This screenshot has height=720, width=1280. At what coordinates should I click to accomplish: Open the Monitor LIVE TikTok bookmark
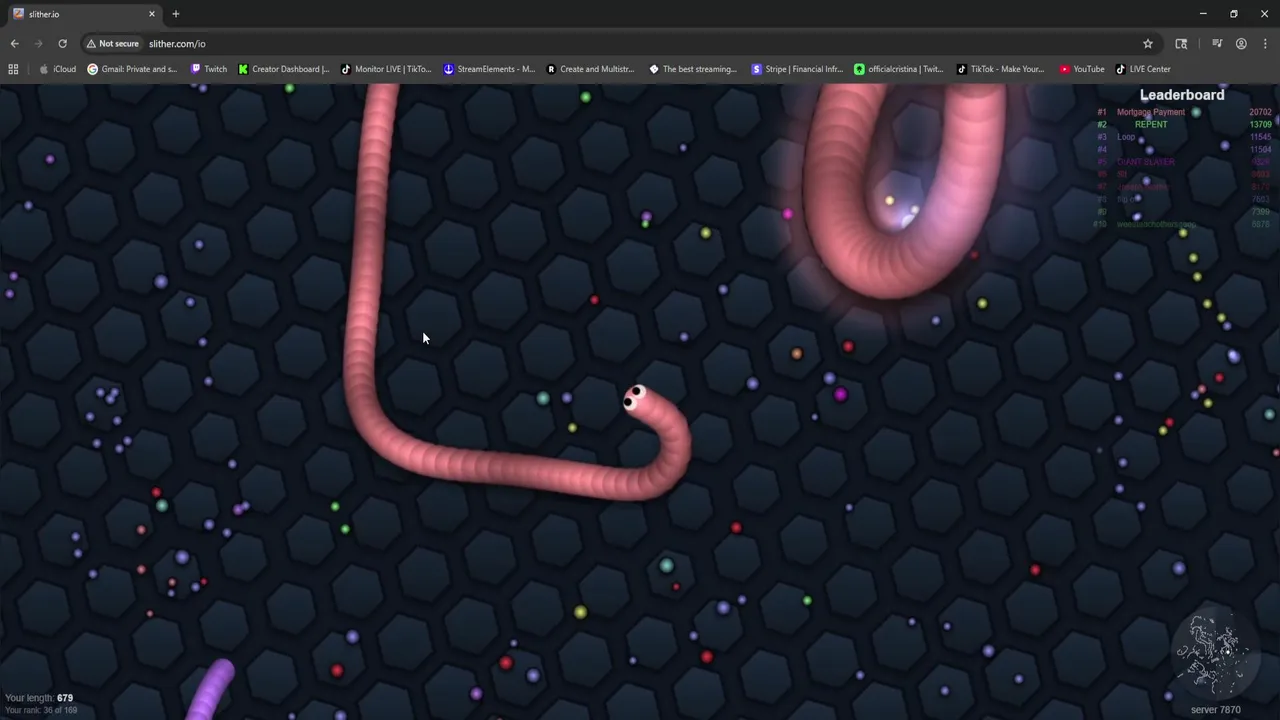tap(386, 69)
